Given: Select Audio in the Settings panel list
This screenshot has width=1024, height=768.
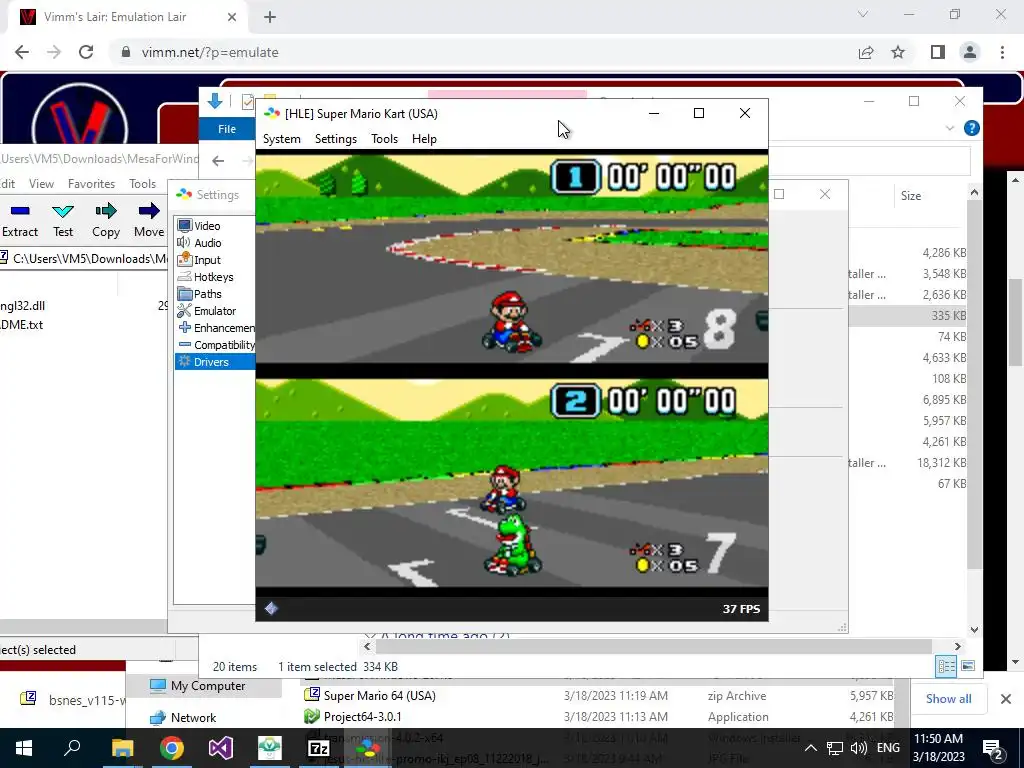Looking at the screenshot, I should coord(207,243).
